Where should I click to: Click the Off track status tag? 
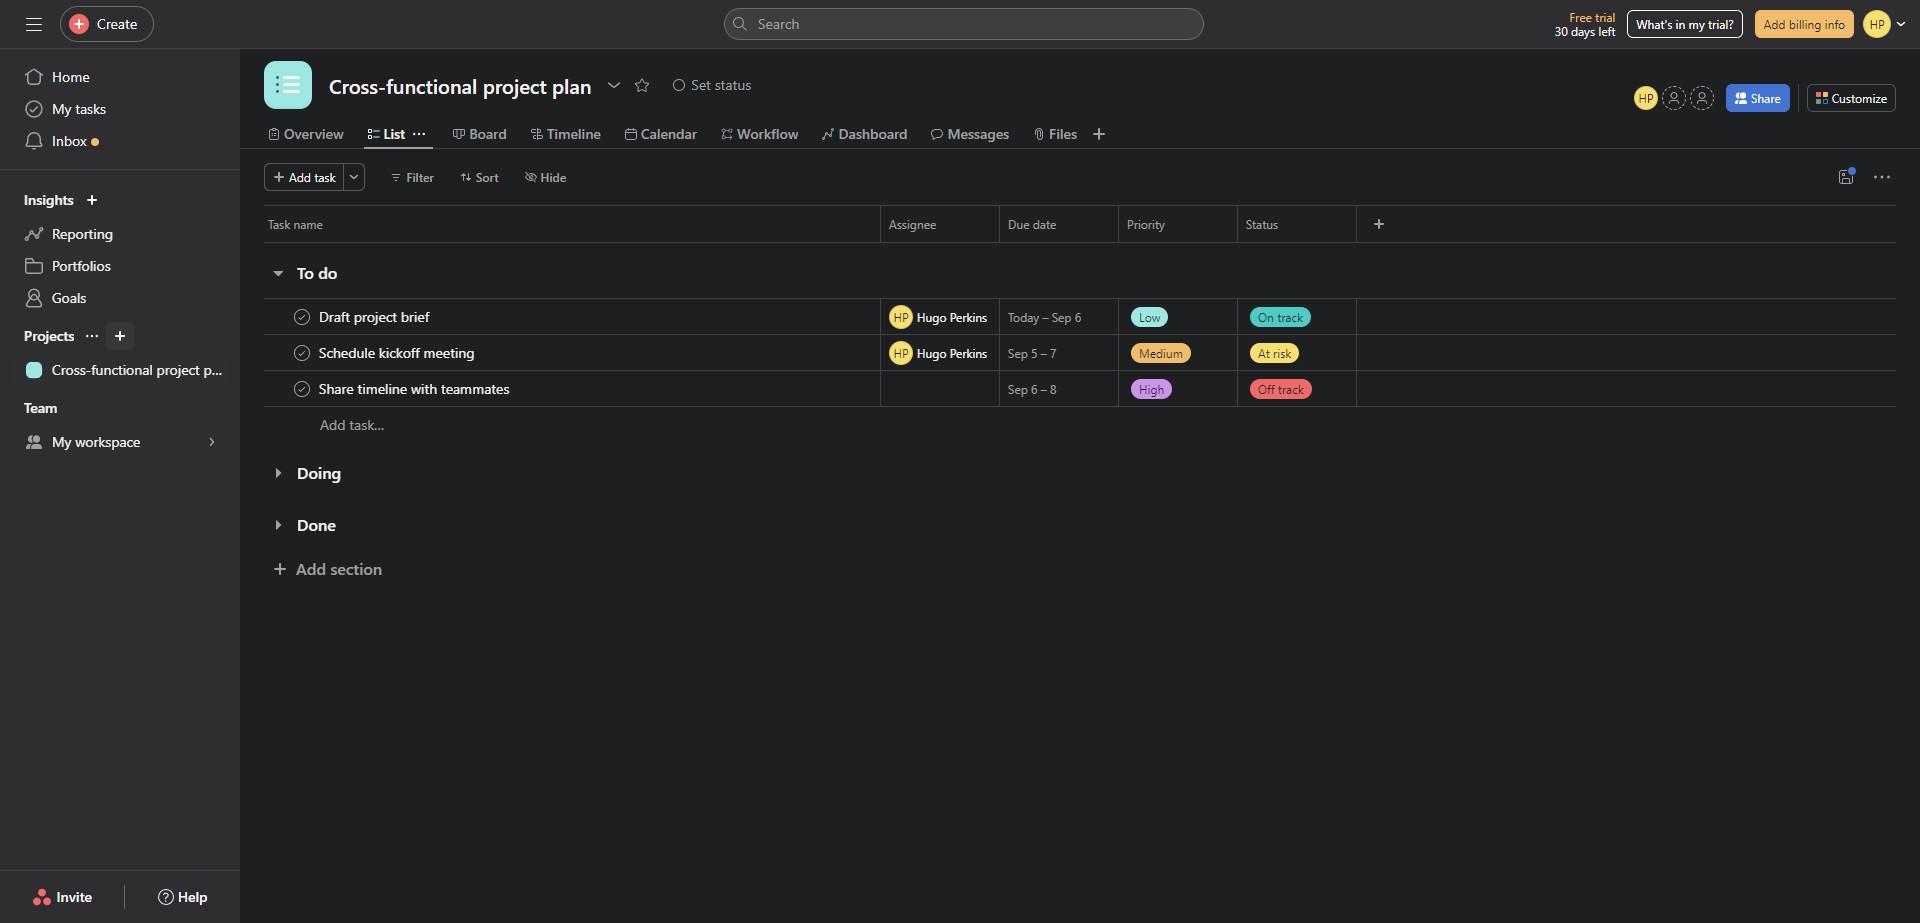[x=1281, y=389]
